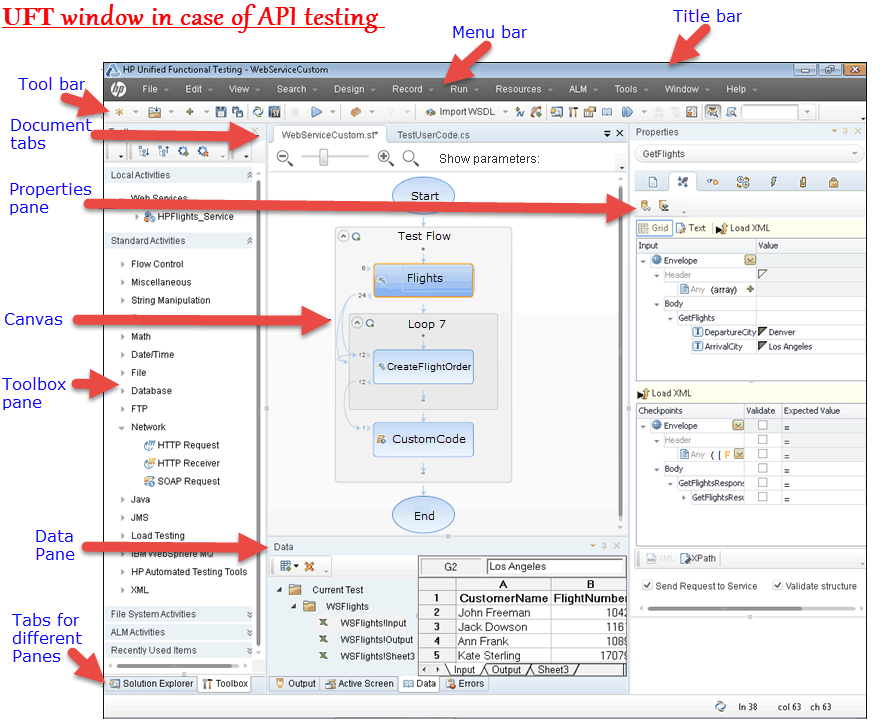This screenshot has height=720, width=880.
Task: Click the Save All toolbar icon
Action: [237, 112]
